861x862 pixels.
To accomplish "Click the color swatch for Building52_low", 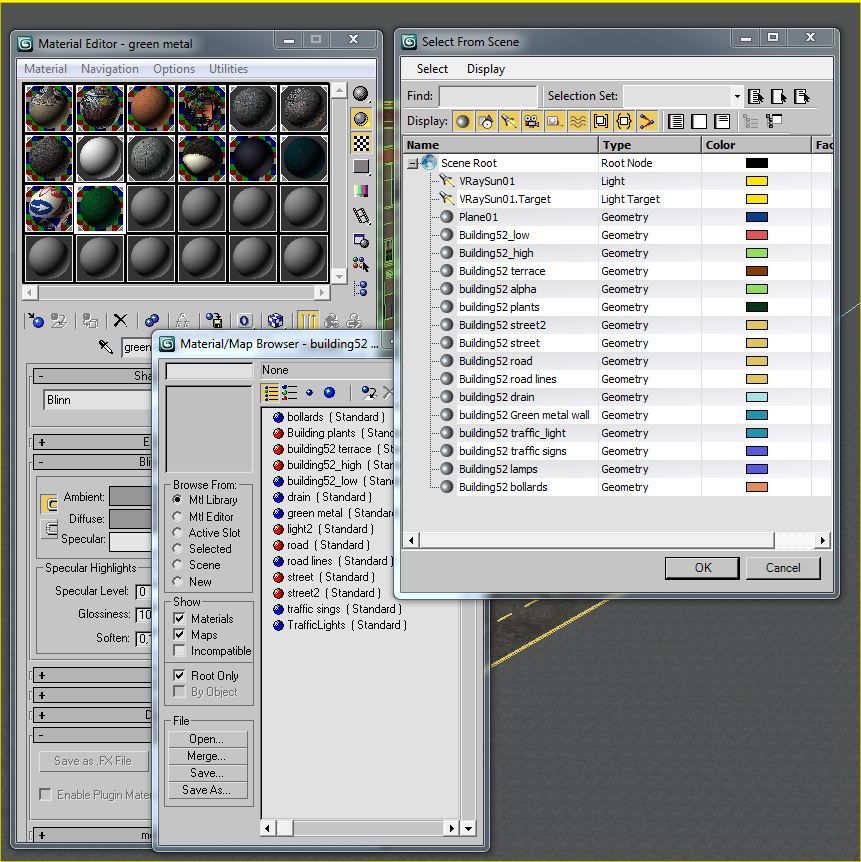I will (757, 235).
